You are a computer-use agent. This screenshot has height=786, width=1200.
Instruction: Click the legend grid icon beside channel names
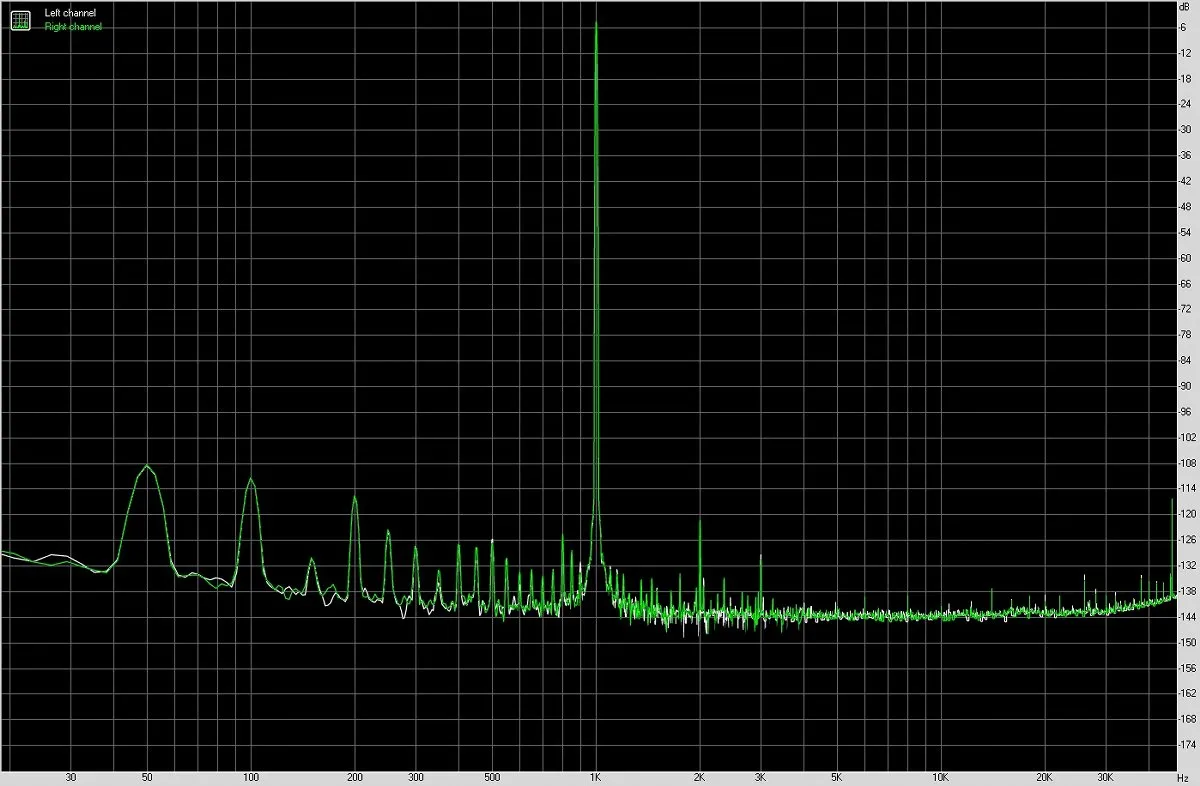click(20, 19)
